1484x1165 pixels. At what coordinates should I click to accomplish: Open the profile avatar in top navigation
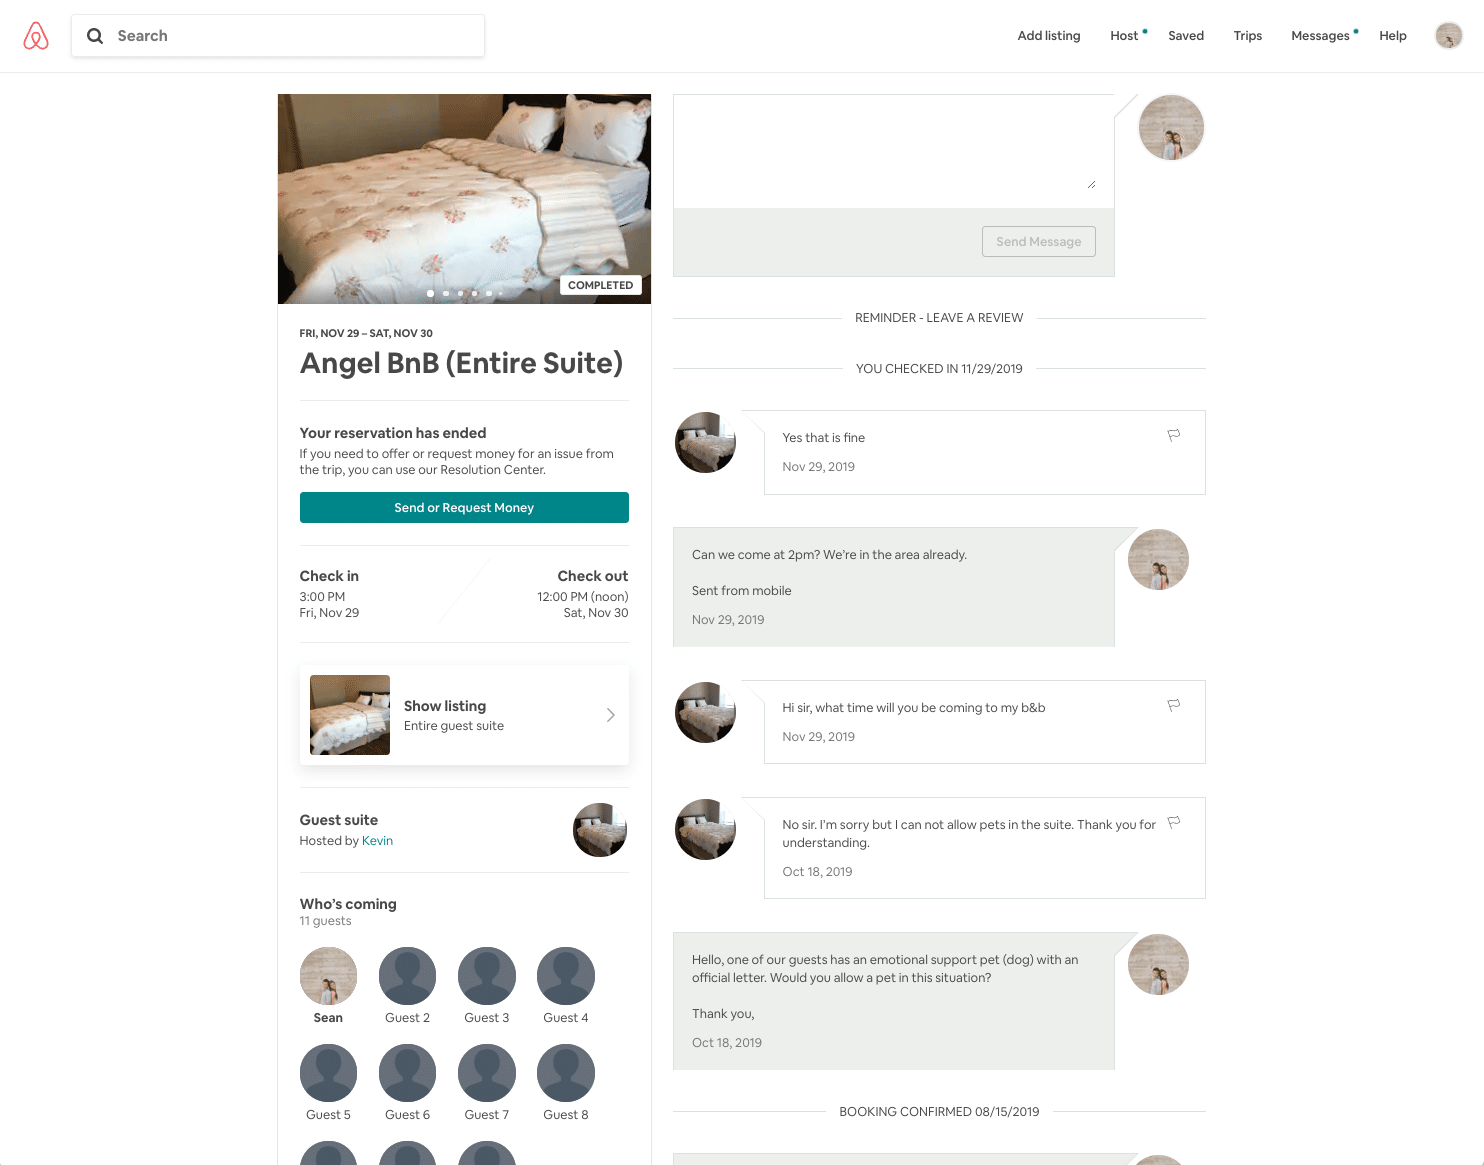click(1448, 36)
